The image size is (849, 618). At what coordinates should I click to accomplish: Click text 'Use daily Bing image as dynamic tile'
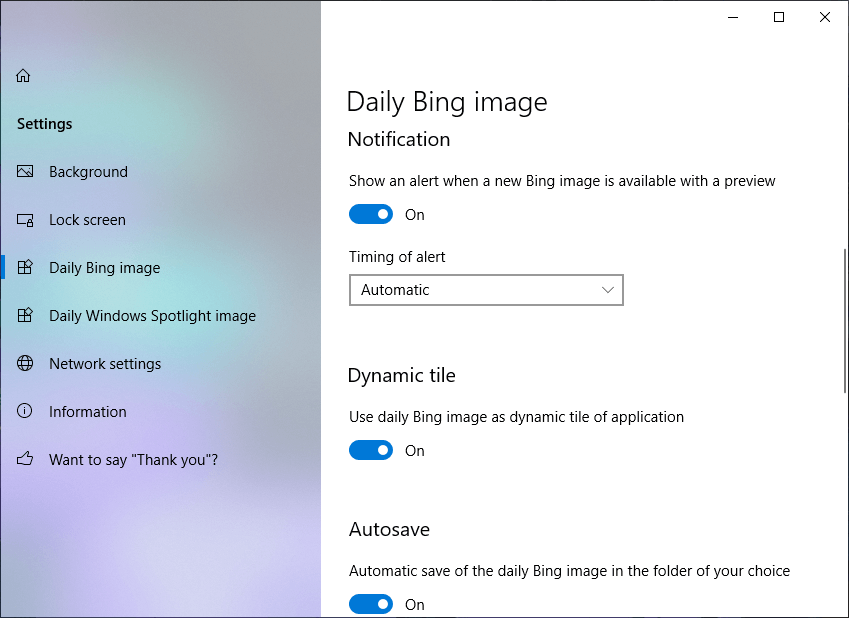pyautogui.click(x=471, y=417)
